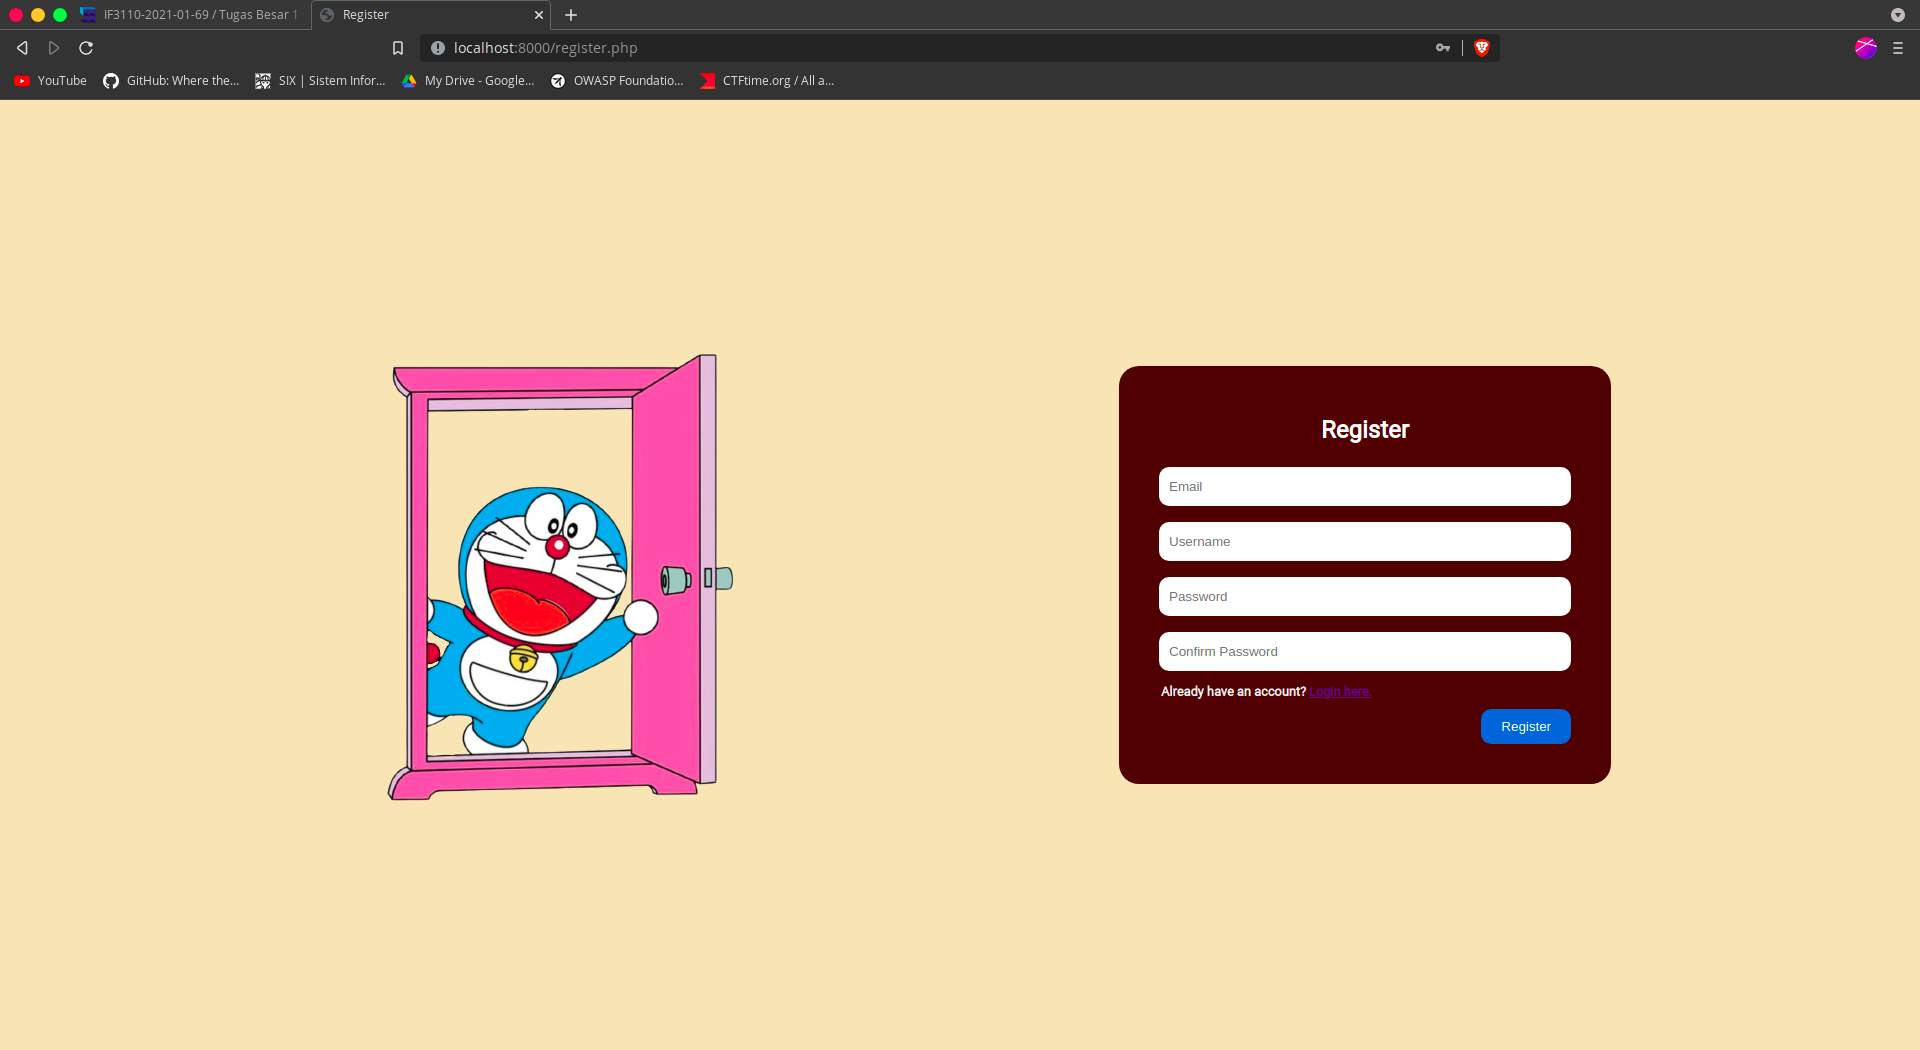The height and width of the screenshot is (1050, 1920).
Task: Open the My Drive Google bookmark
Action: (468, 81)
